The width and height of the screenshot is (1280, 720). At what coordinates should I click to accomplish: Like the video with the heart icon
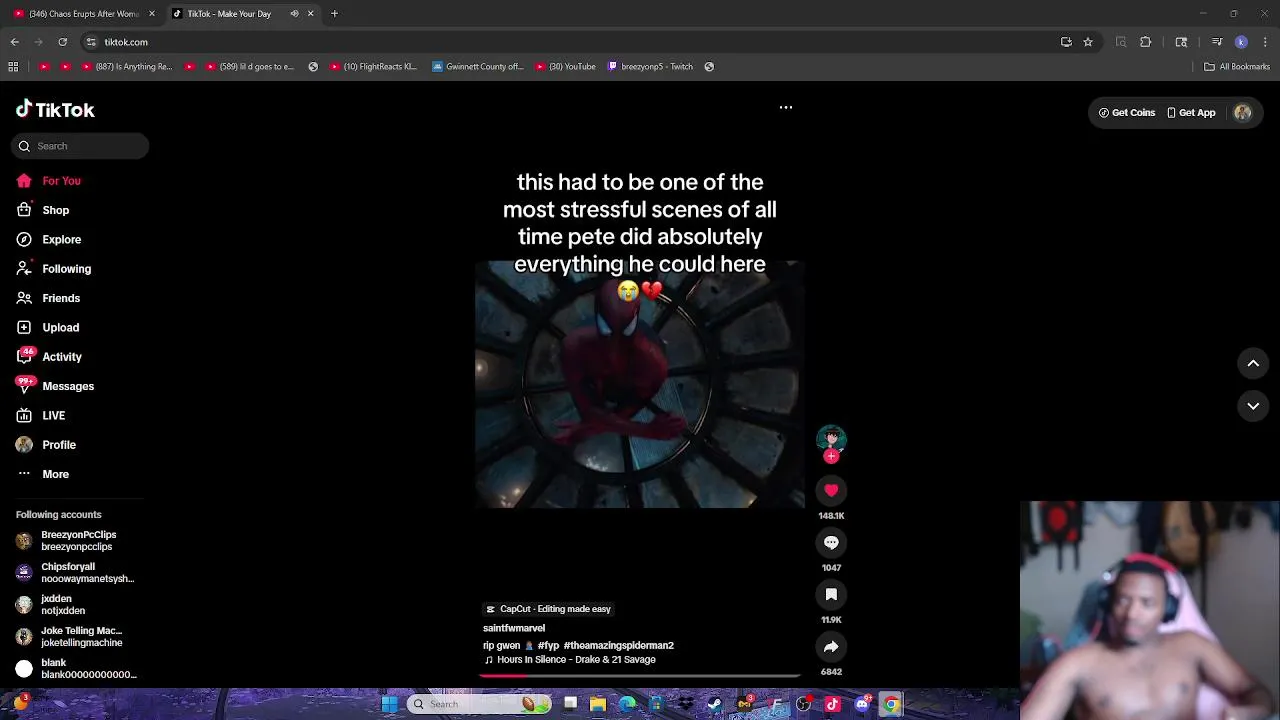[831, 490]
